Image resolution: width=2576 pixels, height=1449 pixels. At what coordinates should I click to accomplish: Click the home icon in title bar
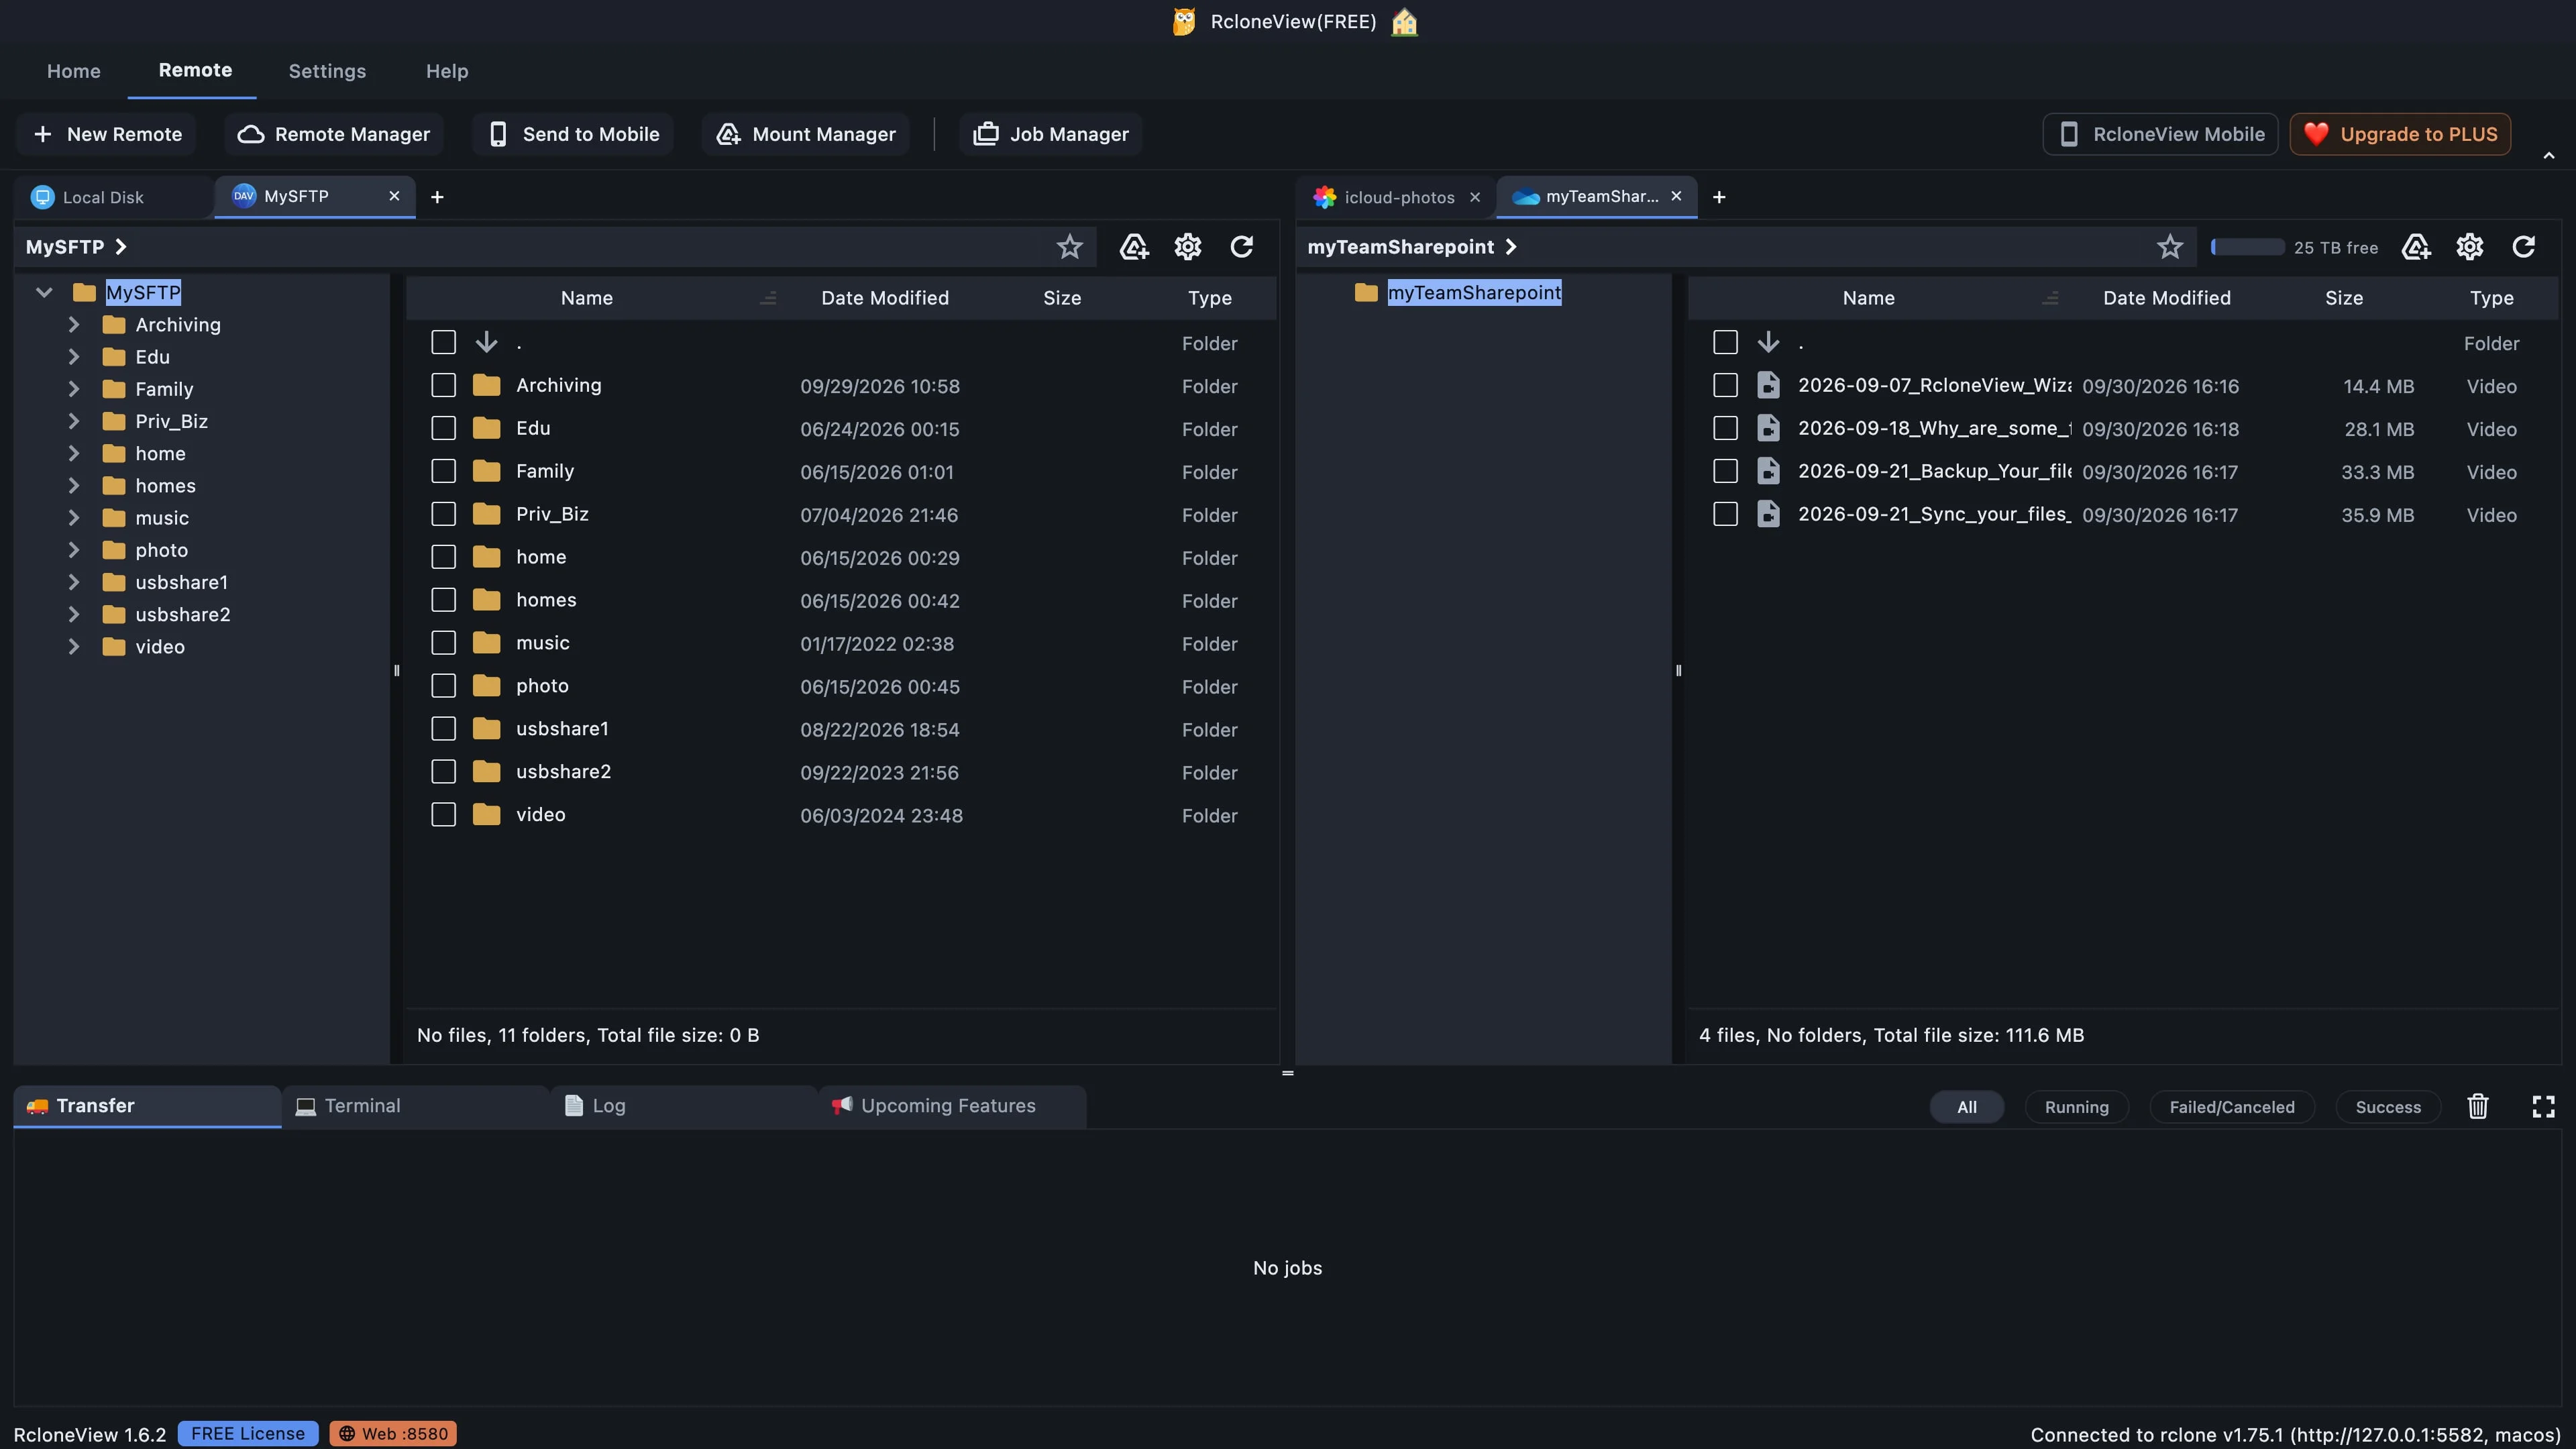tap(1404, 22)
